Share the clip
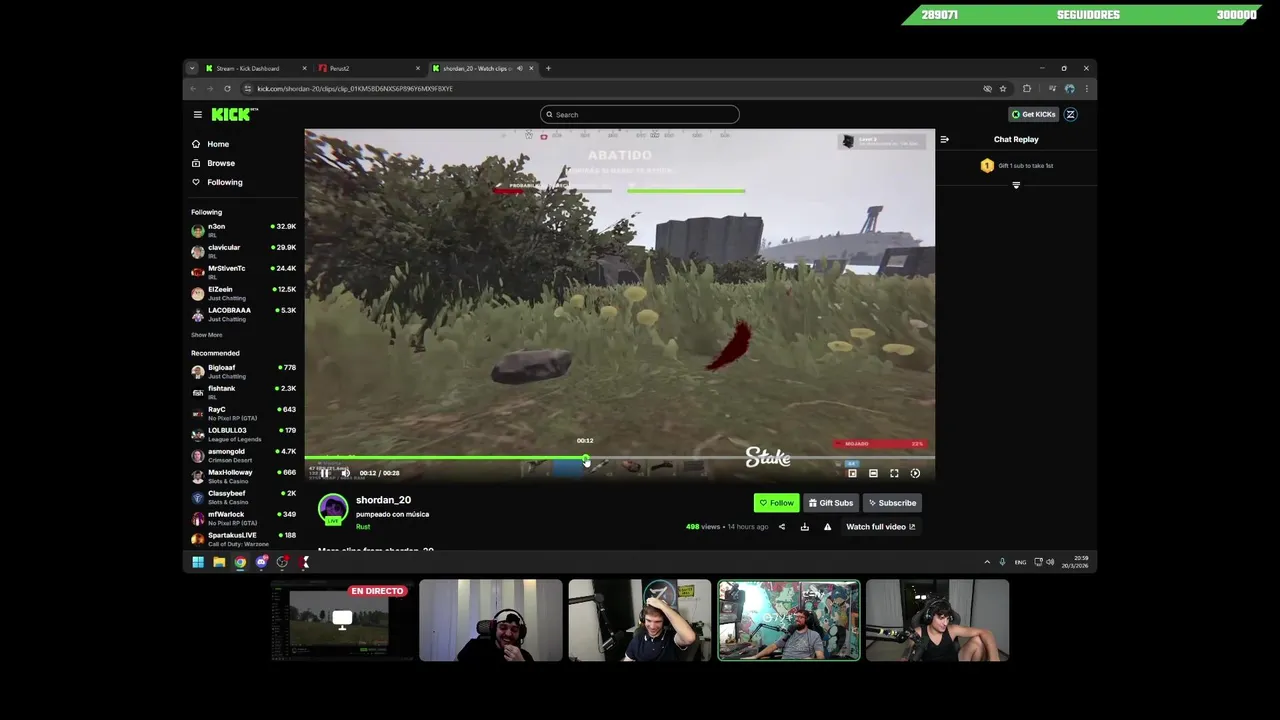The height and width of the screenshot is (720, 1280). coord(782,527)
